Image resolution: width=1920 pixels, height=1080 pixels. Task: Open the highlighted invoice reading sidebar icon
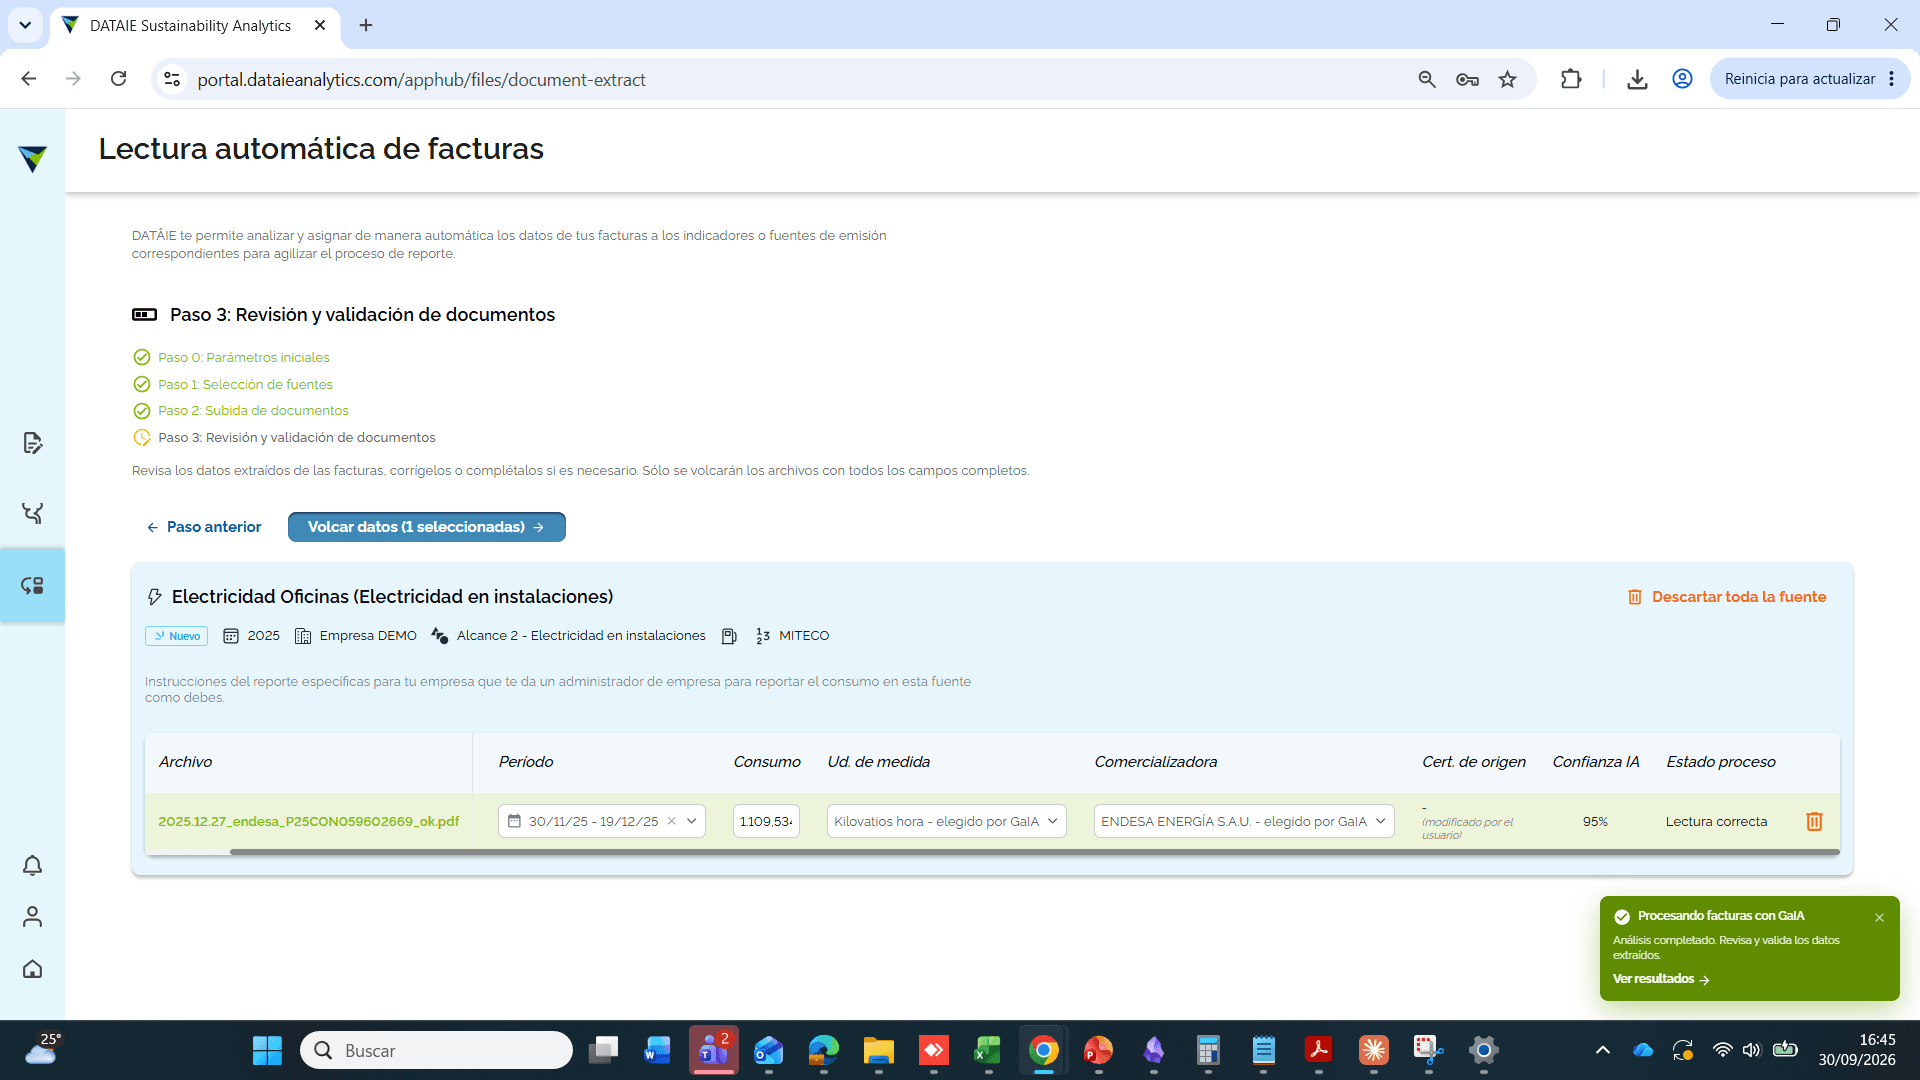[32, 585]
